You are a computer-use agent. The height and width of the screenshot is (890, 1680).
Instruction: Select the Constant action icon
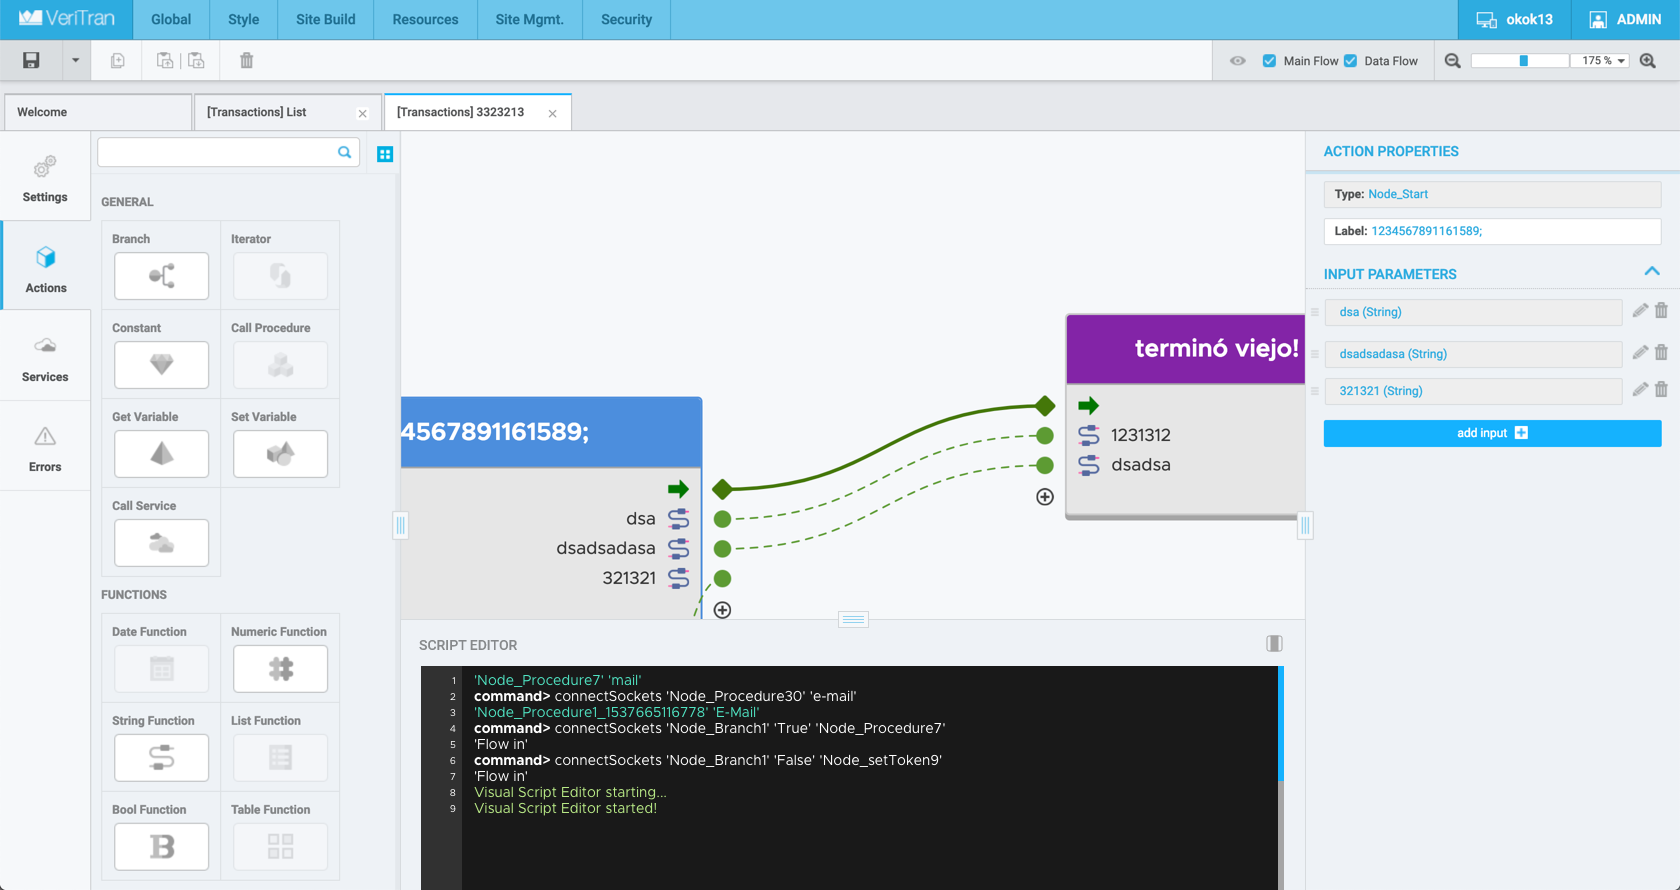(x=161, y=365)
